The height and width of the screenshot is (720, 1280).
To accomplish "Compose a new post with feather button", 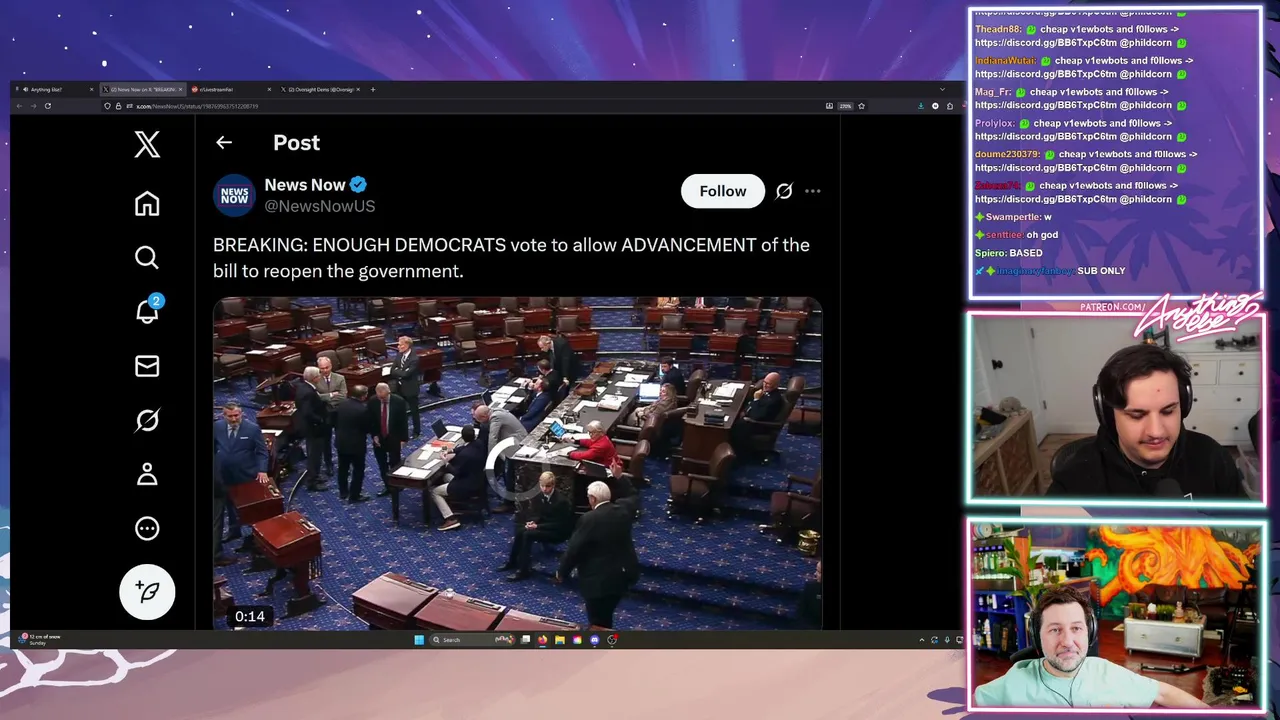I will click(147, 592).
